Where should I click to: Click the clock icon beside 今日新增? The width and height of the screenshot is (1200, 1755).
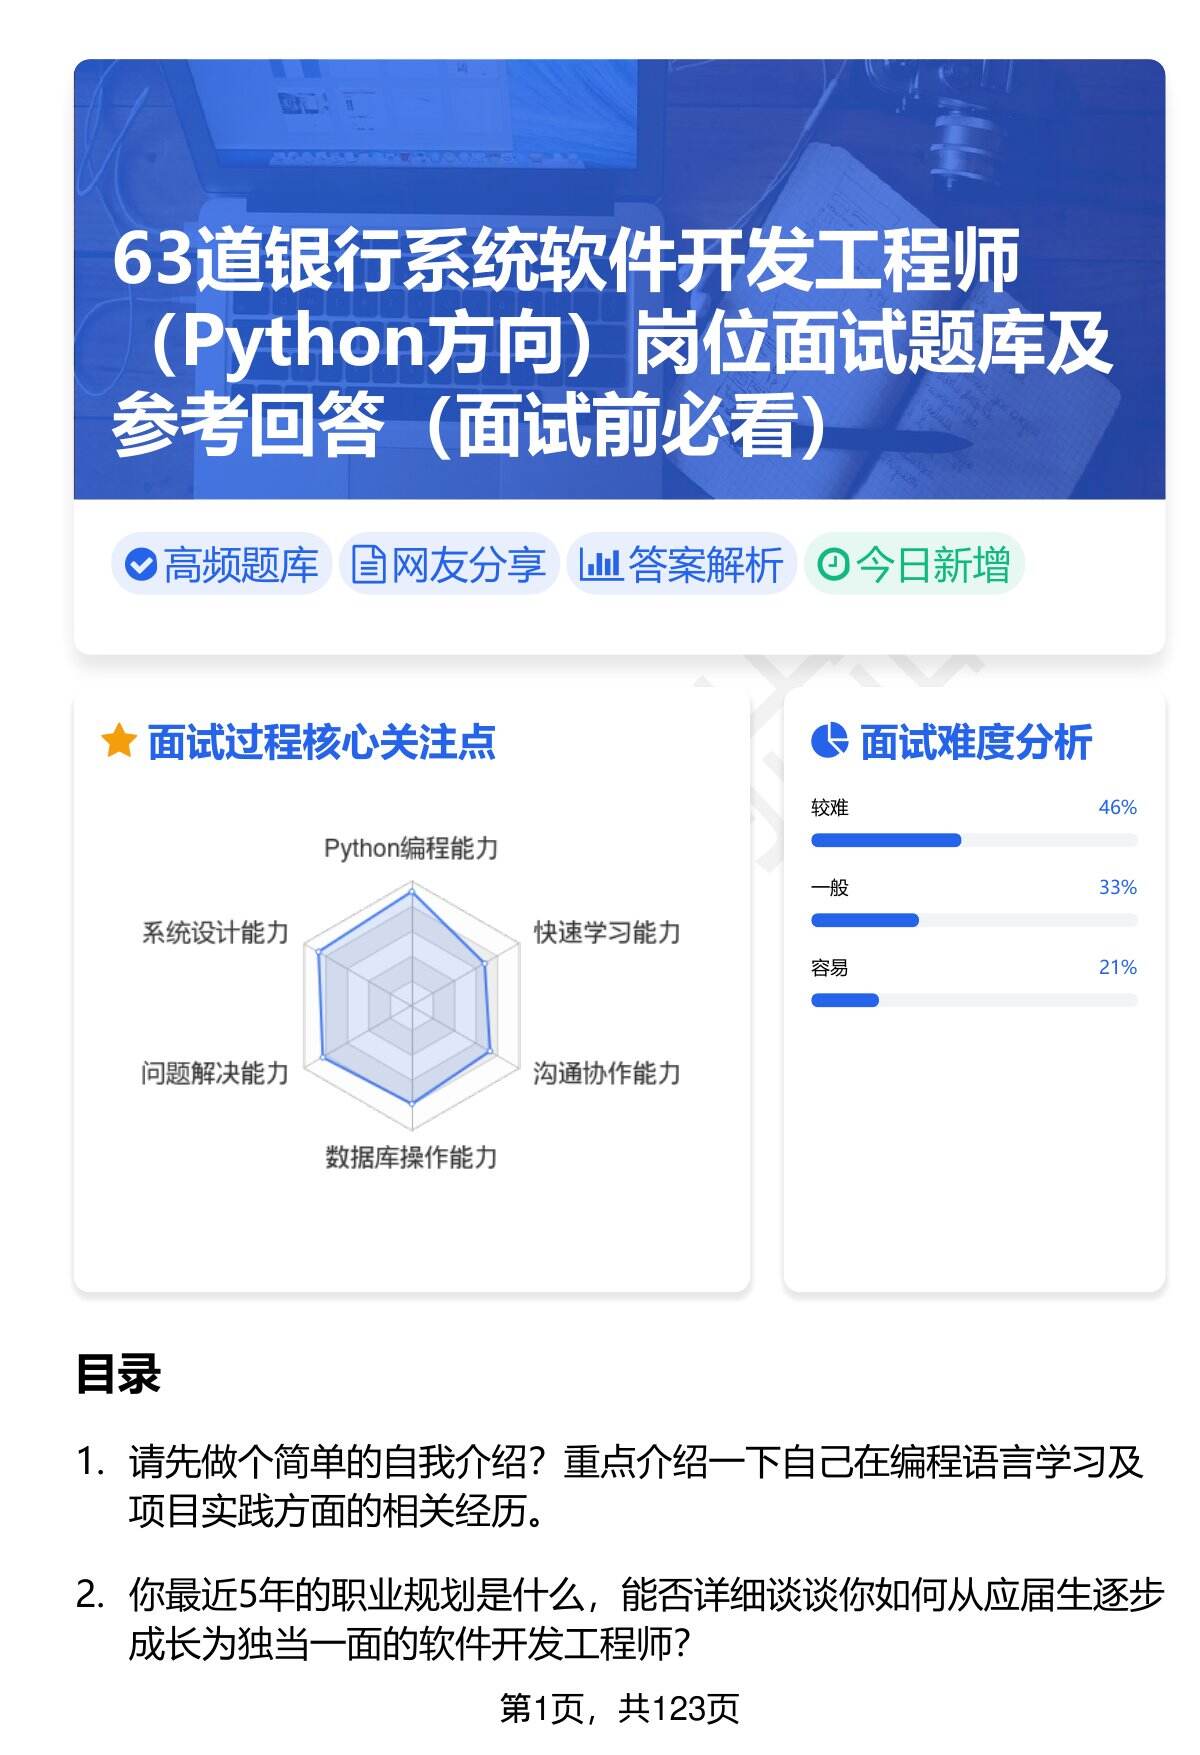click(x=832, y=565)
